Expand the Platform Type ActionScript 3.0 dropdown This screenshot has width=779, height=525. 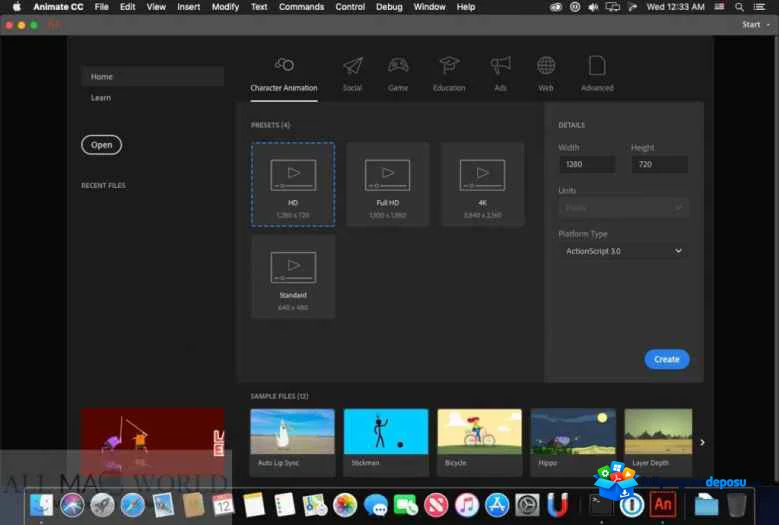[623, 251]
